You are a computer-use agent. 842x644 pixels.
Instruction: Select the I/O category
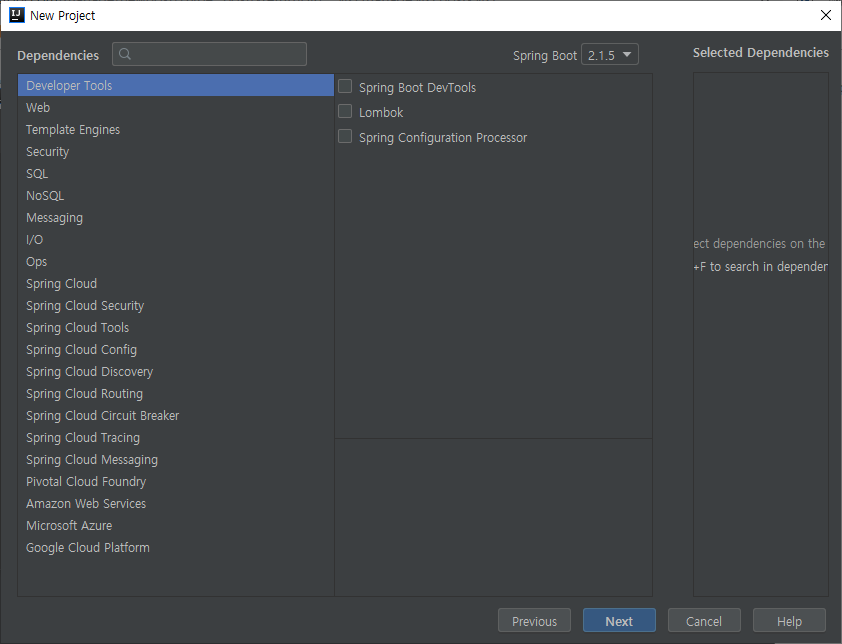[x=176, y=240]
